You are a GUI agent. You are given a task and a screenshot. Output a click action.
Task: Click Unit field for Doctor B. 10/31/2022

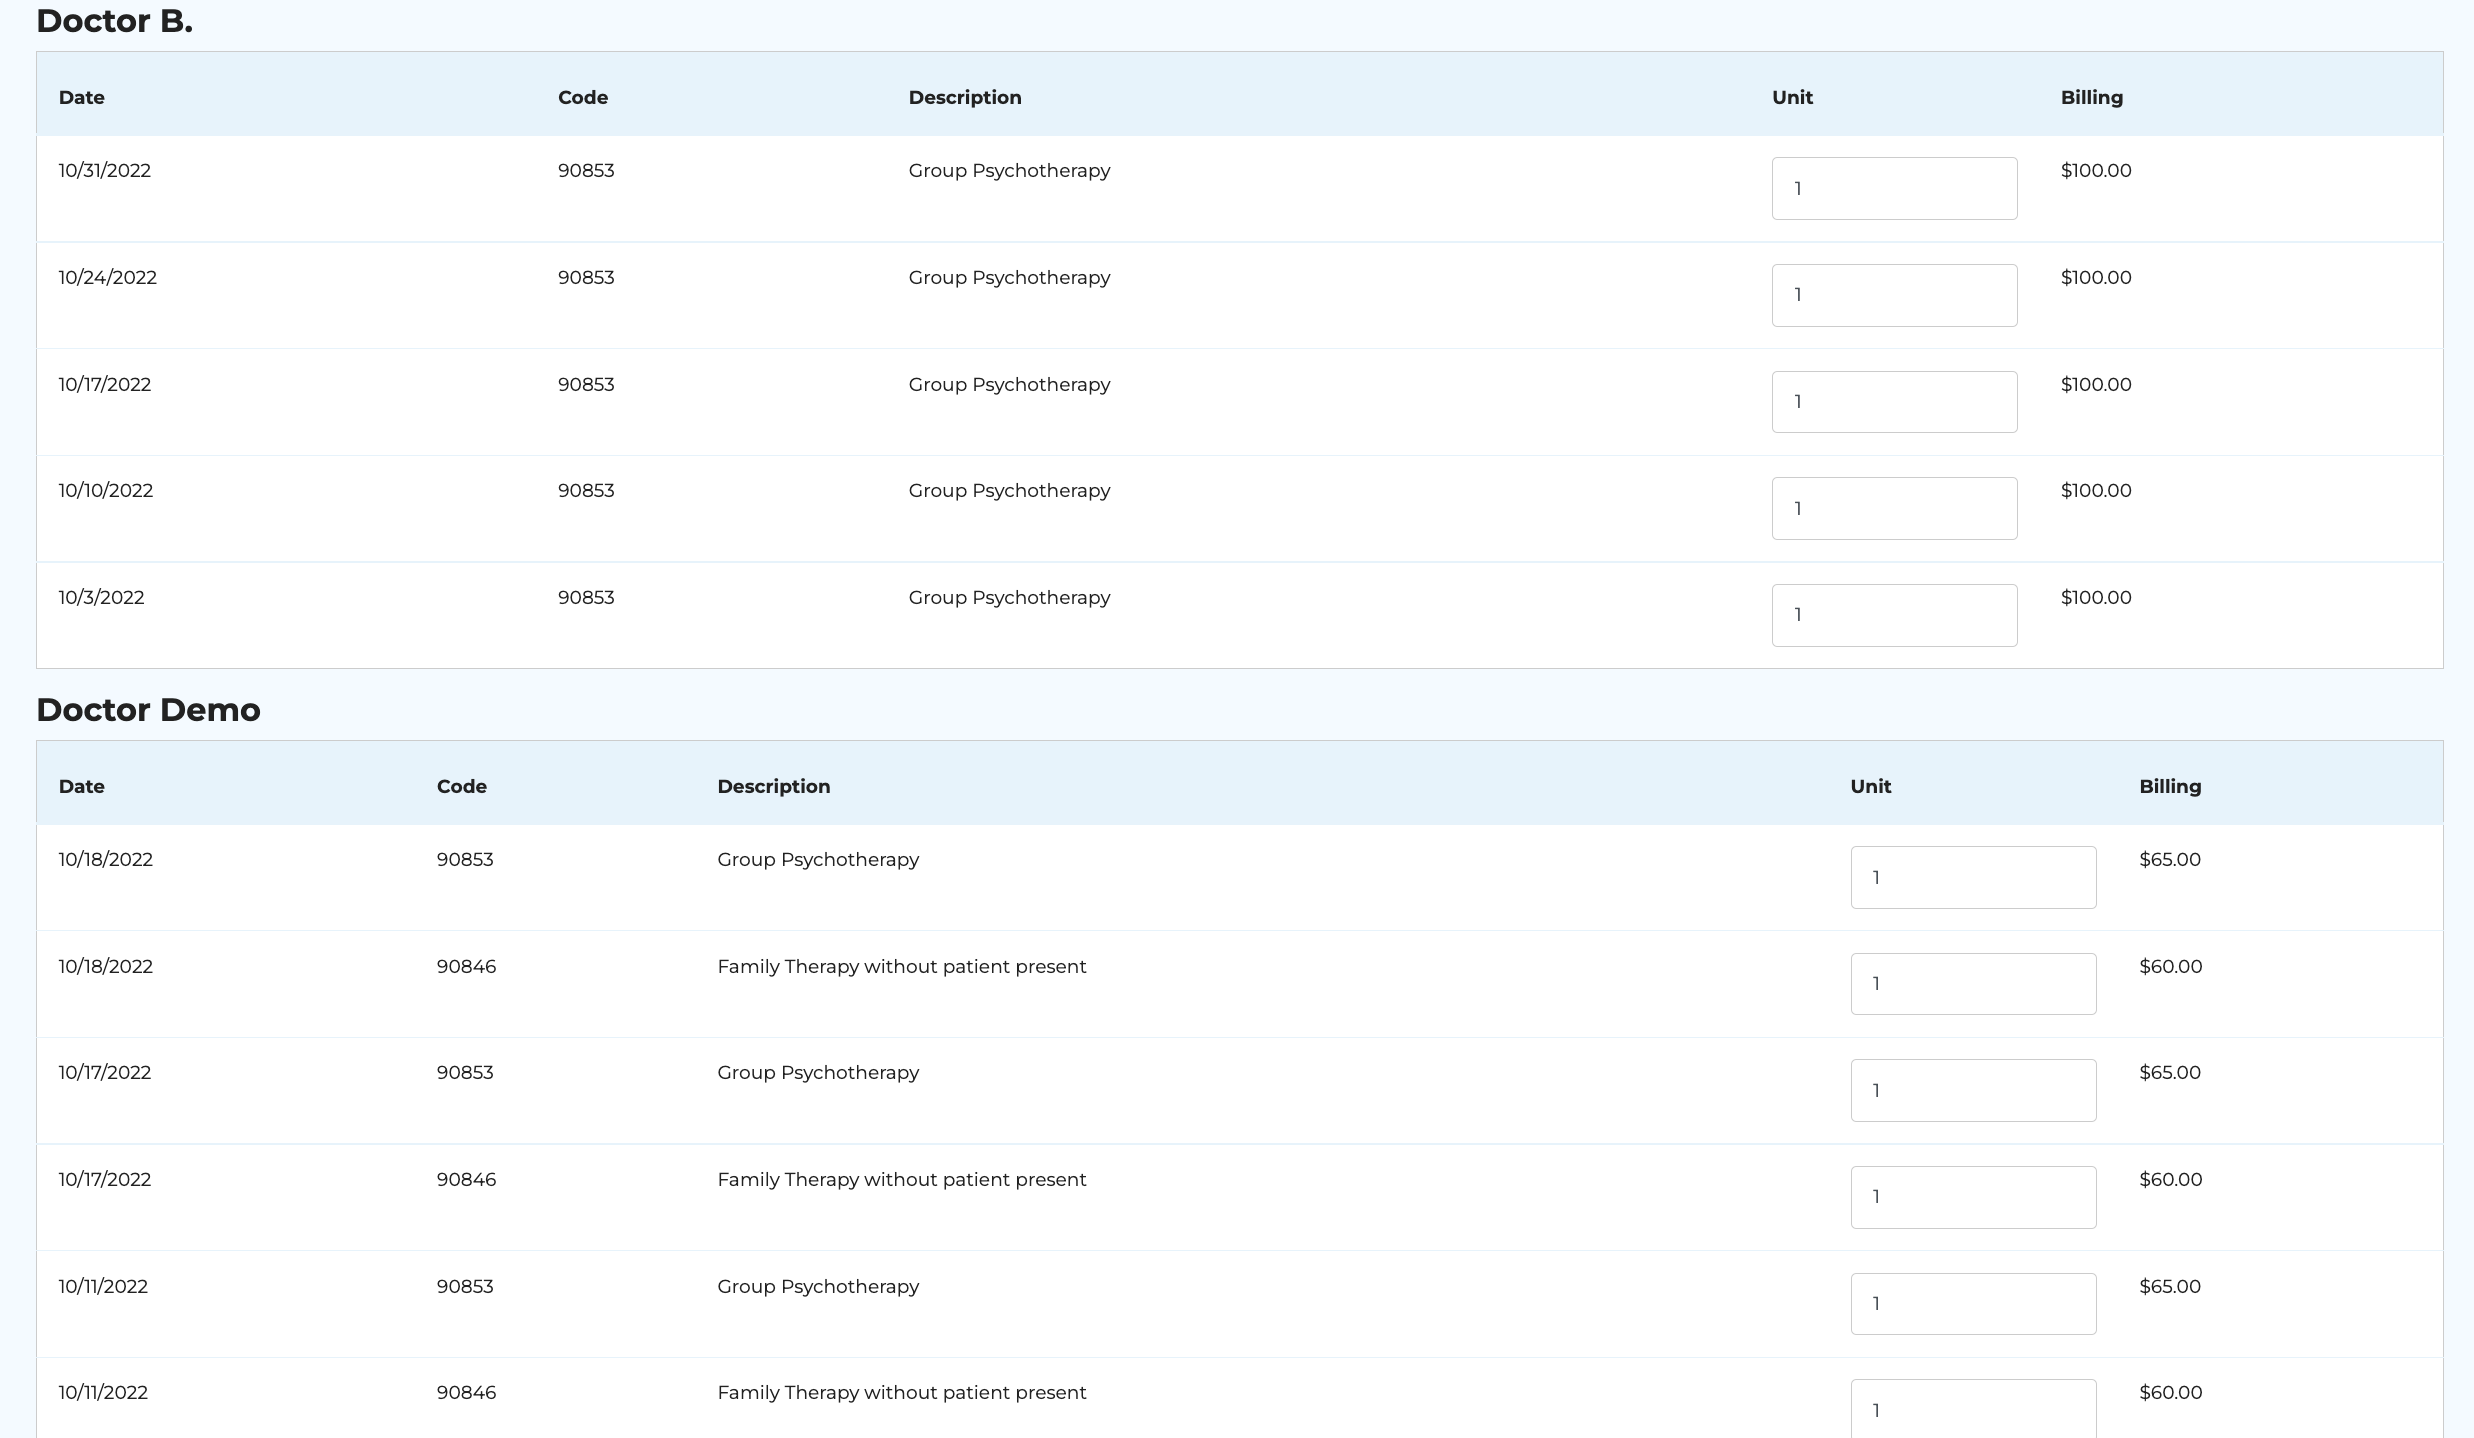tap(1893, 188)
